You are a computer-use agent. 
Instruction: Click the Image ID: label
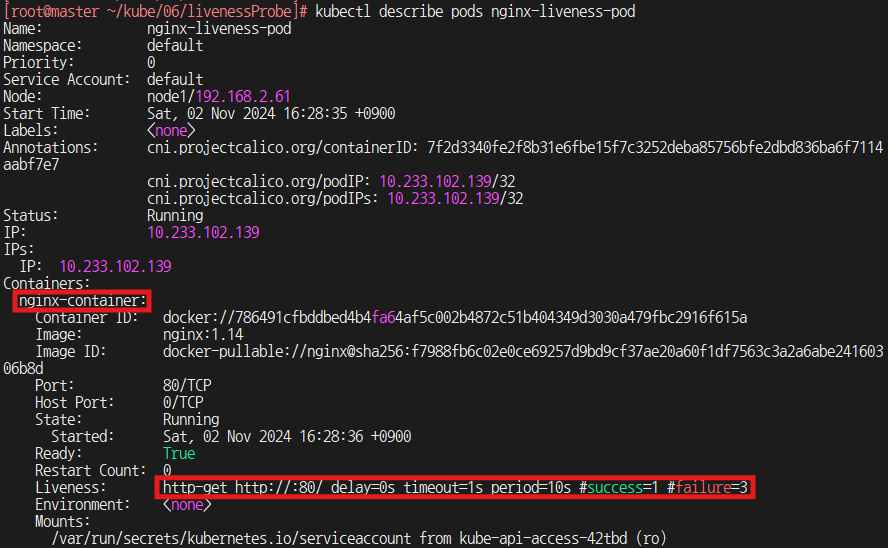(x=70, y=351)
